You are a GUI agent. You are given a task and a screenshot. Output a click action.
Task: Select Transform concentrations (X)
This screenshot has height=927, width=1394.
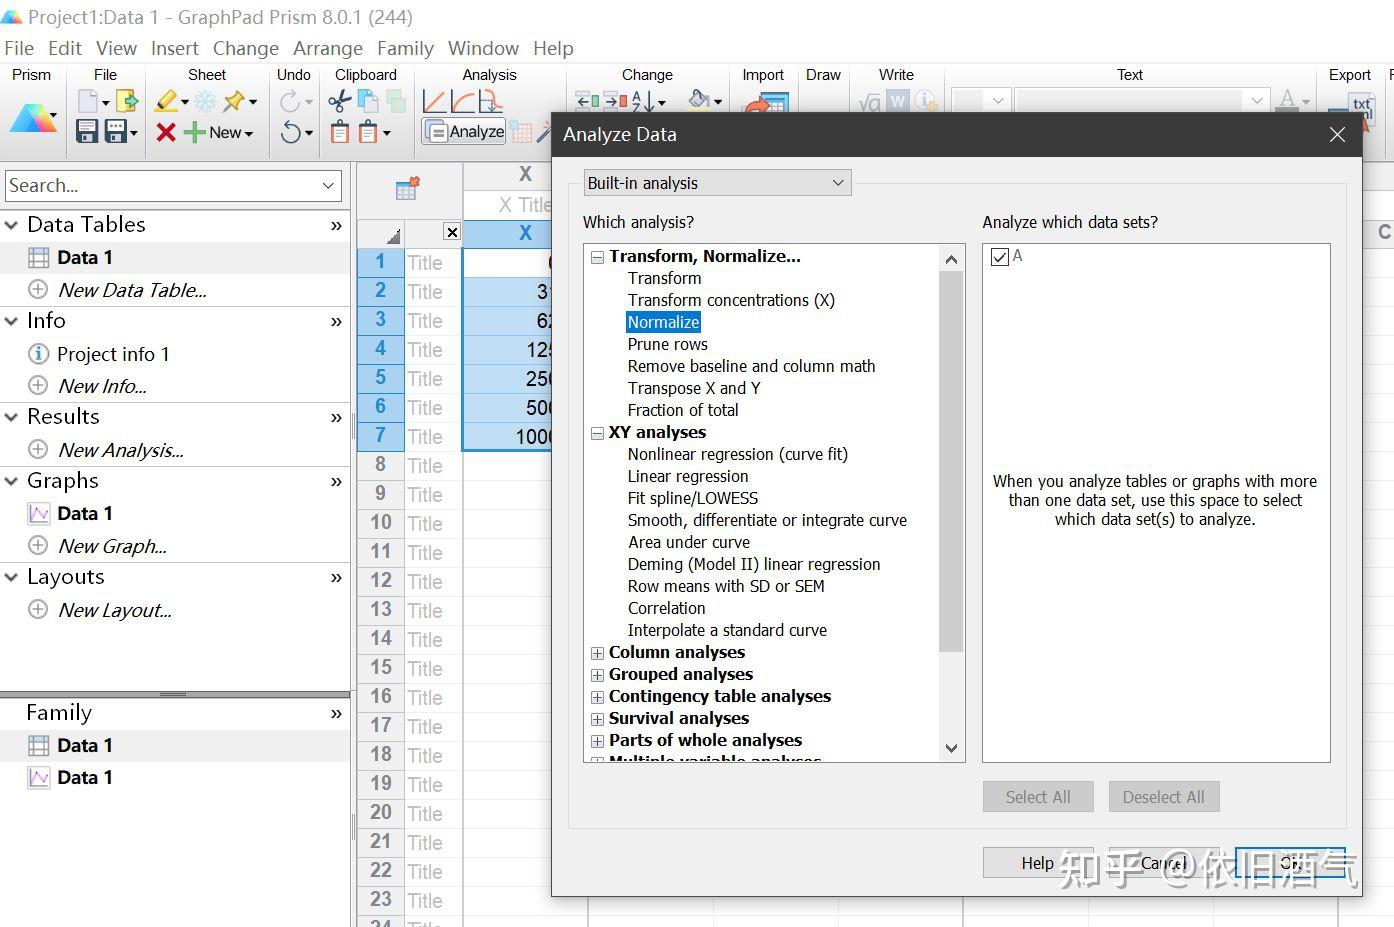(731, 300)
